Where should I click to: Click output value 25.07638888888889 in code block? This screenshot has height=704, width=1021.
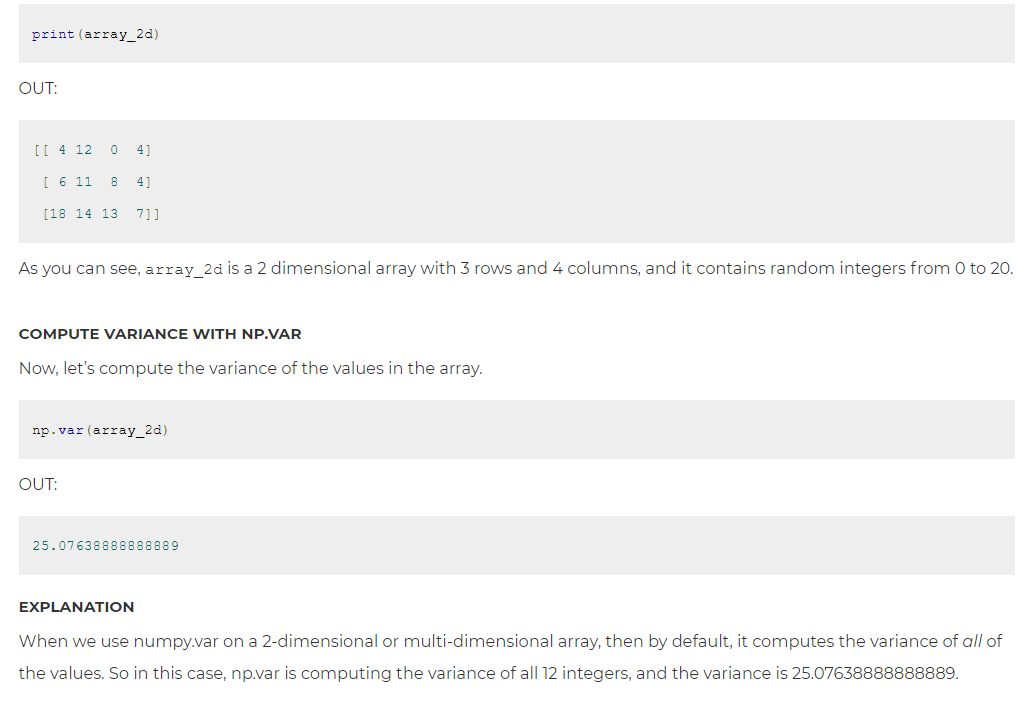tap(105, 546)
